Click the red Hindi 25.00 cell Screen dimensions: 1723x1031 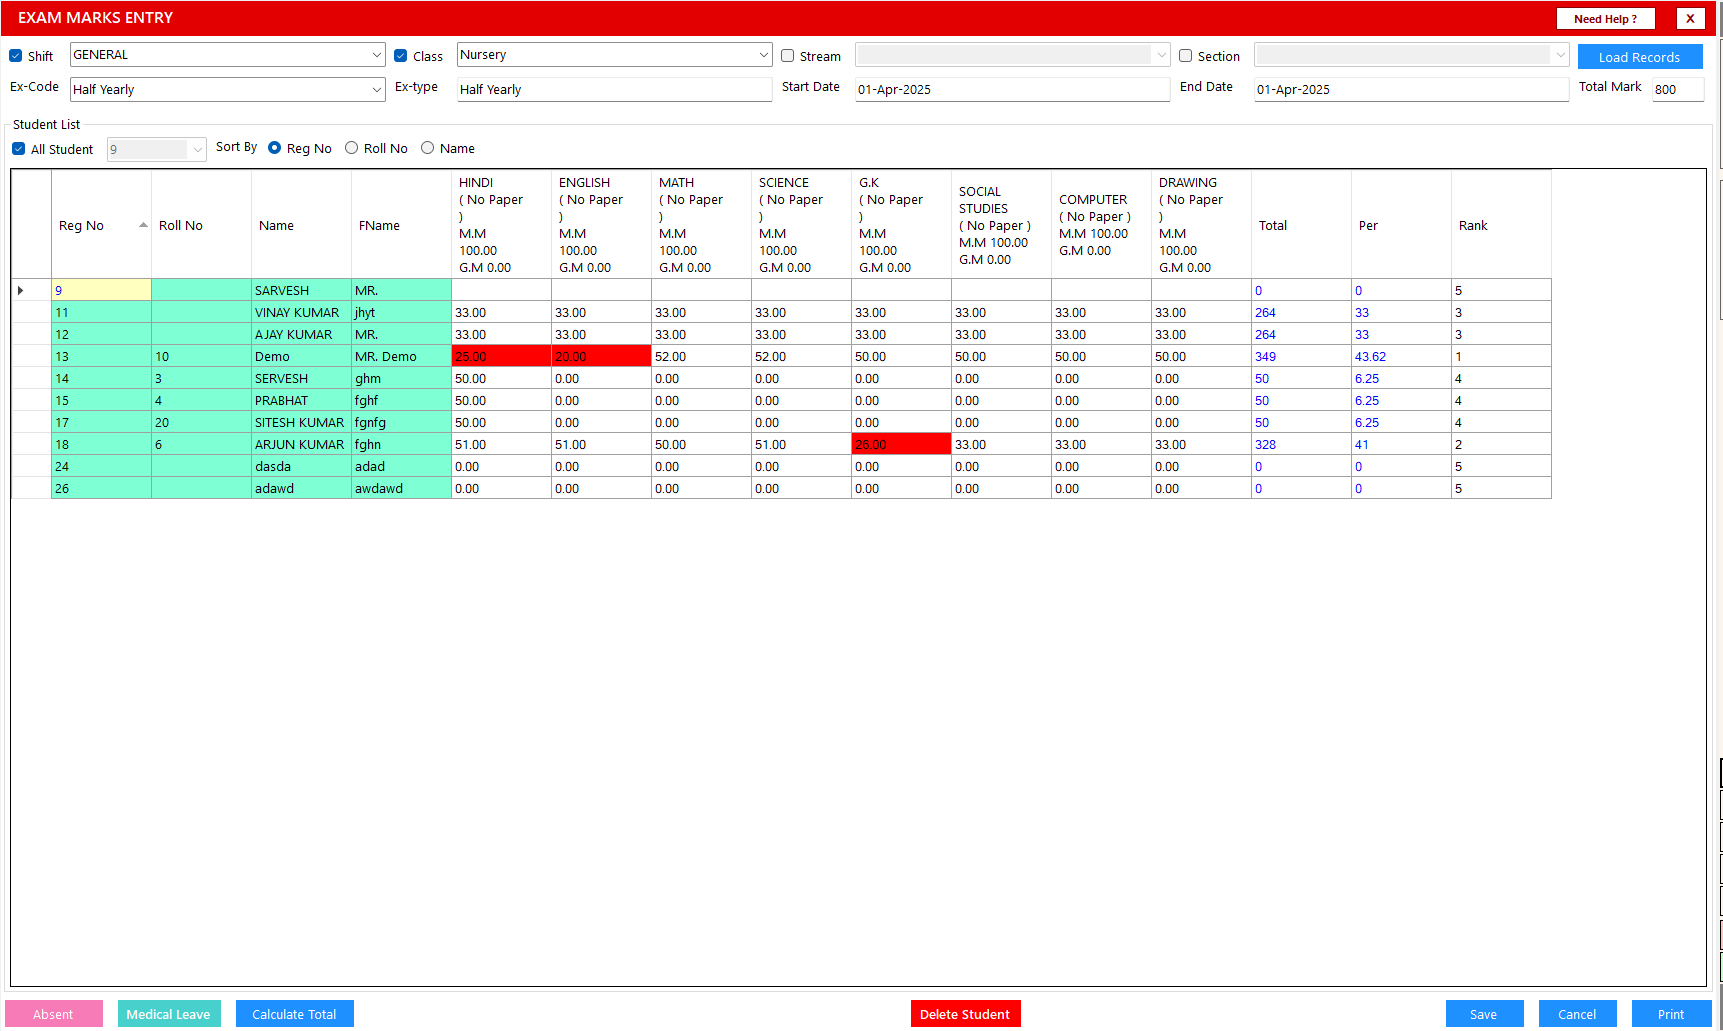point(501,356)
